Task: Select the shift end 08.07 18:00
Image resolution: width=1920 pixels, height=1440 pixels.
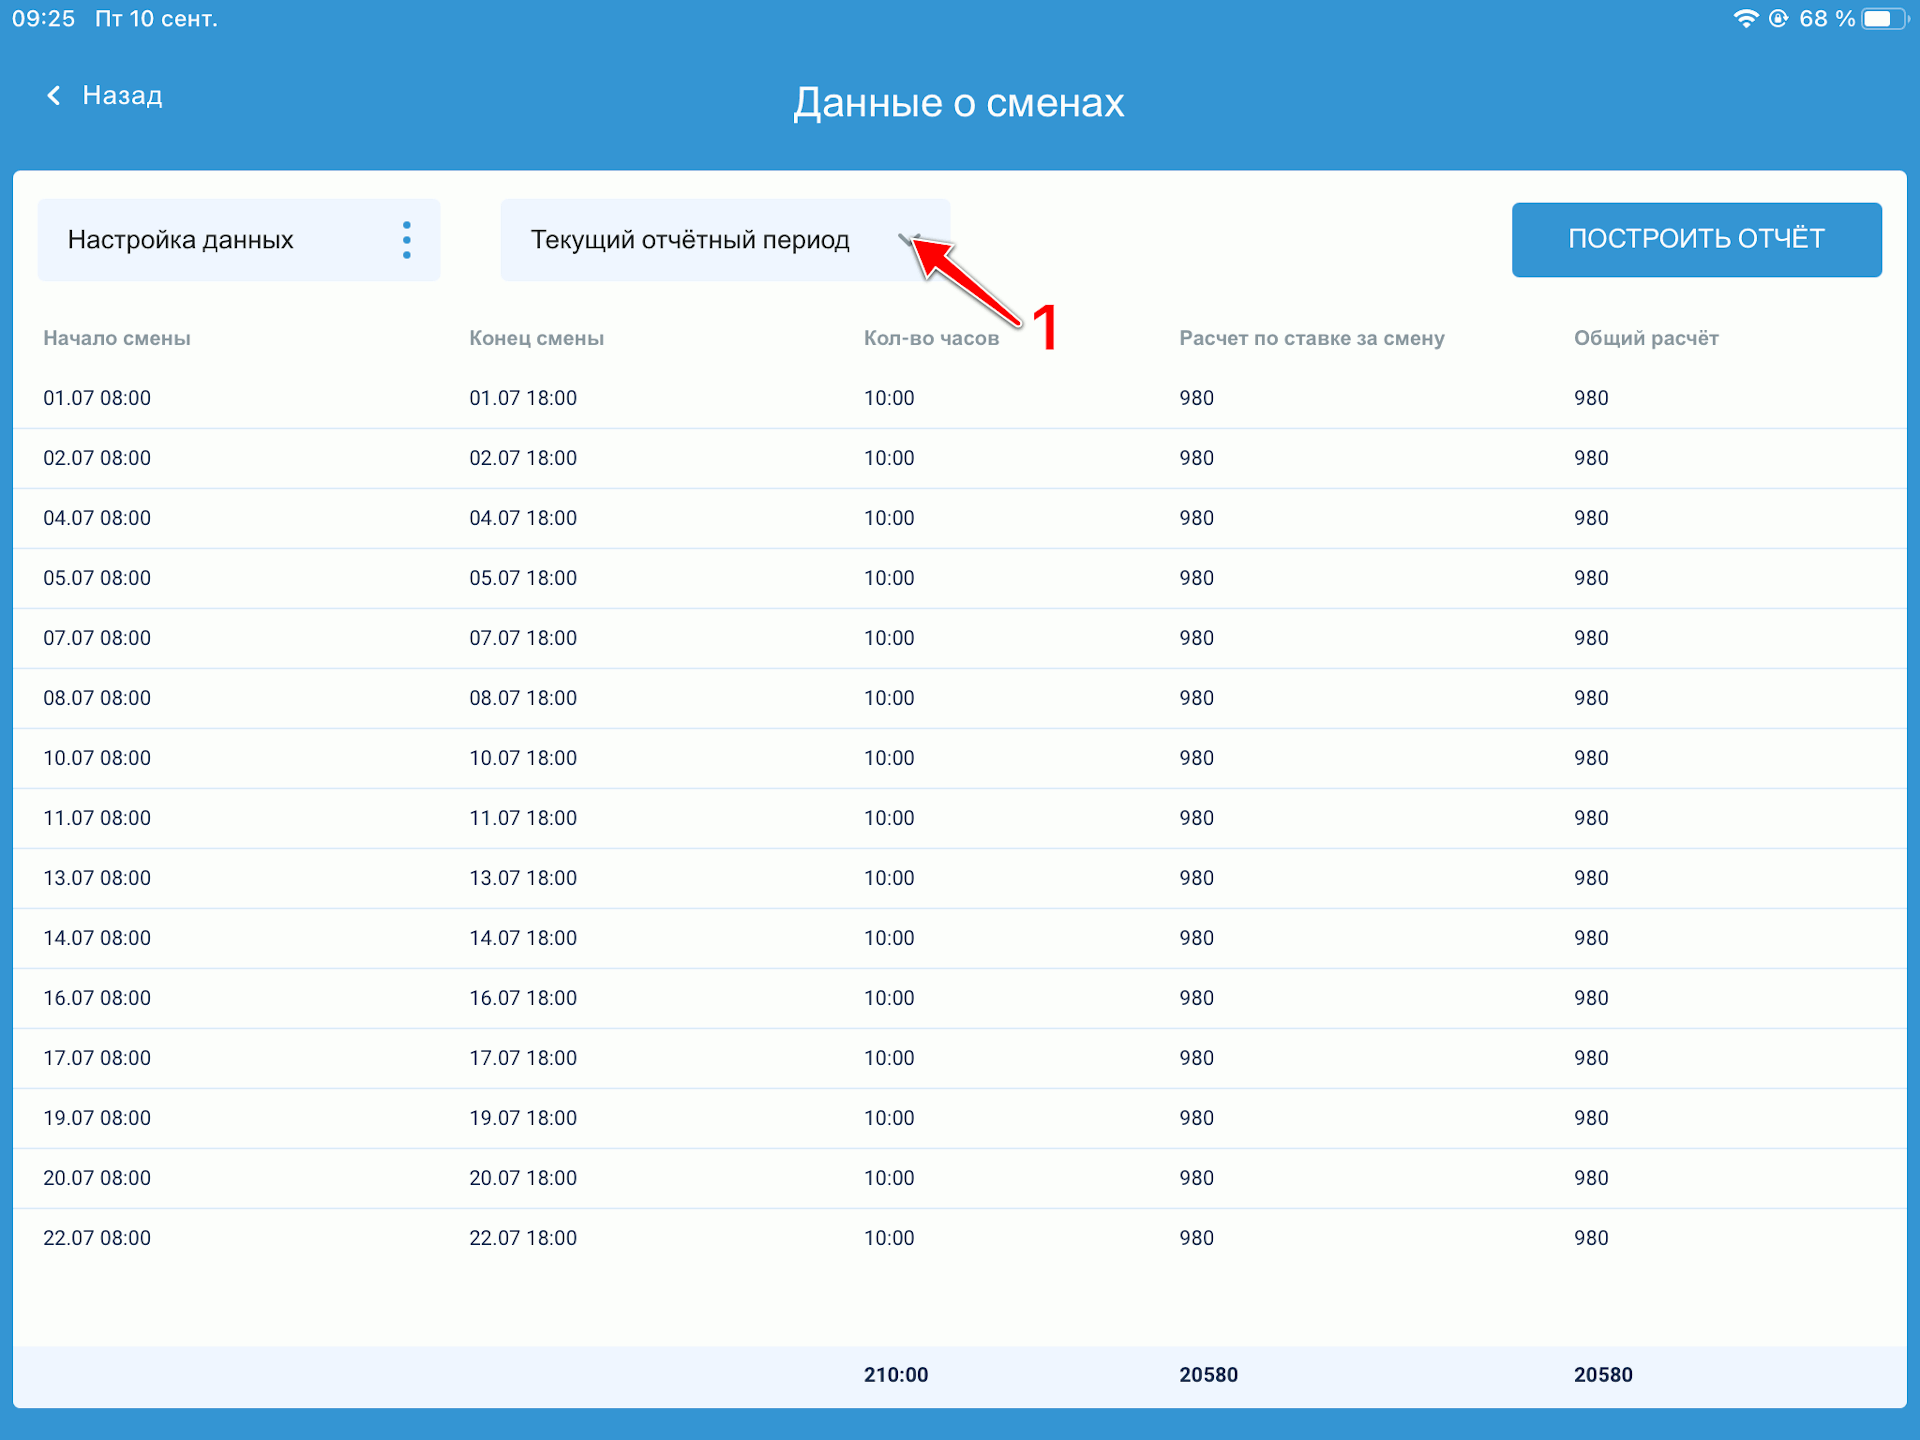Action: point(523,698)
